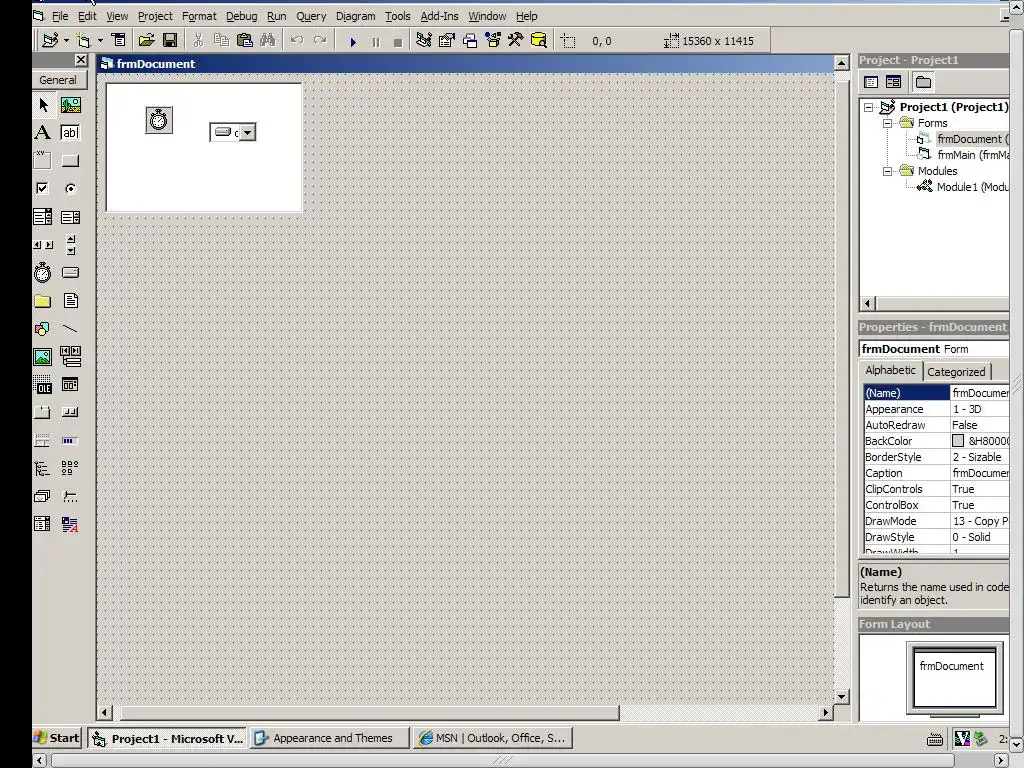Select Module1 in project tree

click(x=972, y=187)
